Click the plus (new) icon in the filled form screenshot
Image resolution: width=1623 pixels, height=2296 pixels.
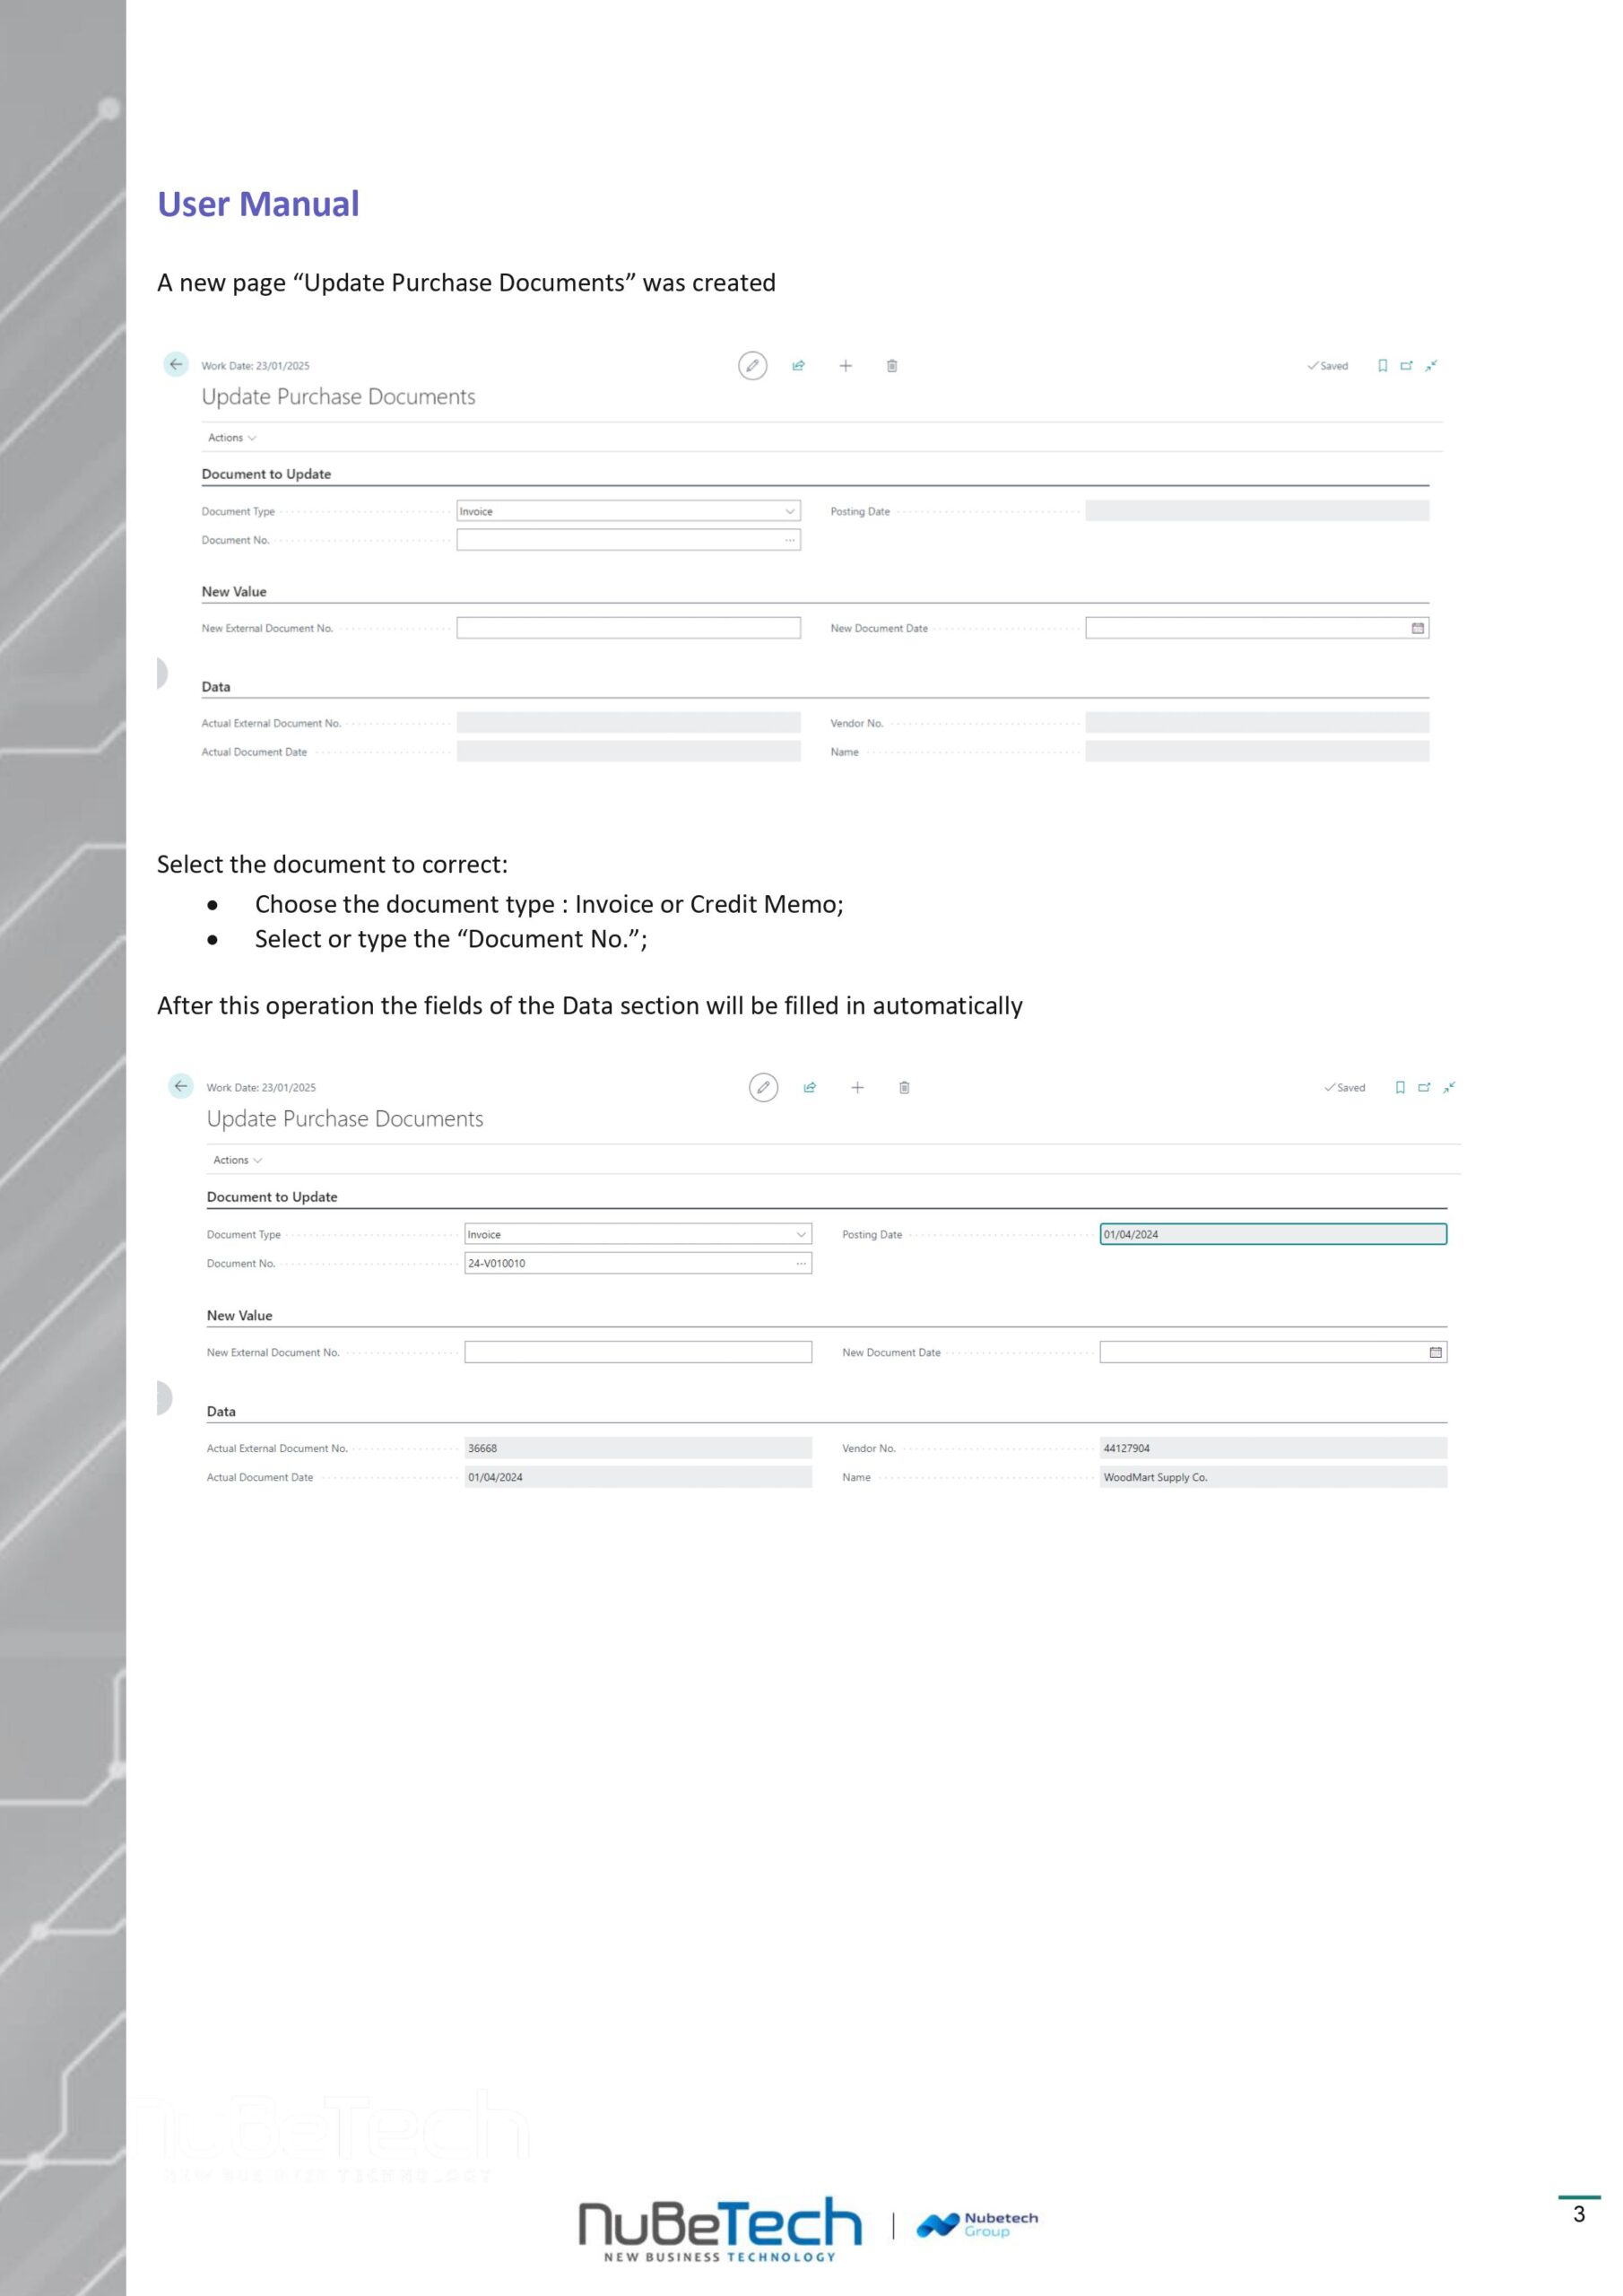click(x=857, y=1087)
